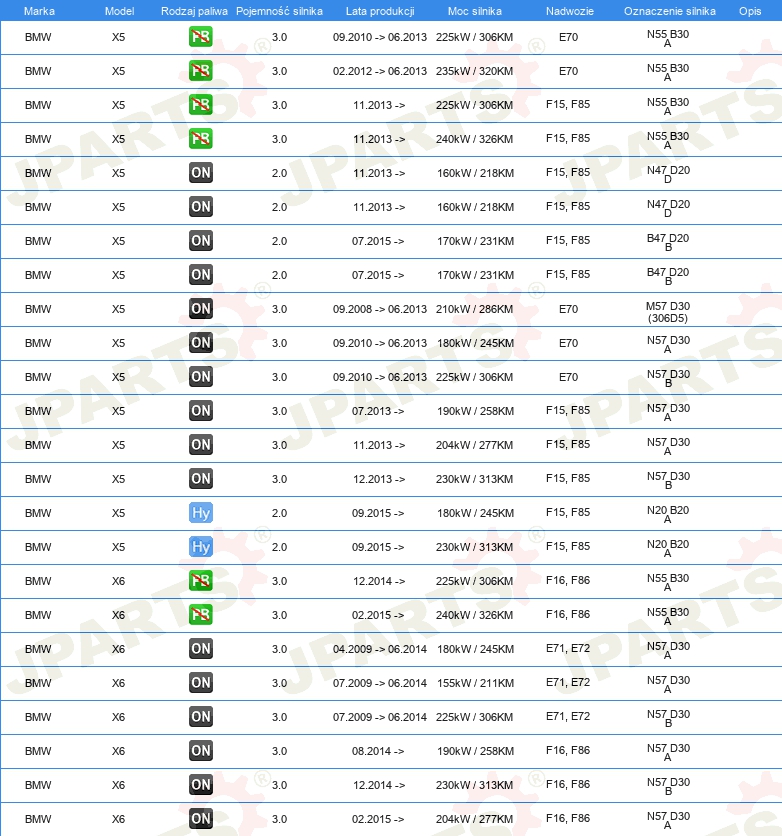Click the '08.2014 ->' production cell

click(378, 751)
